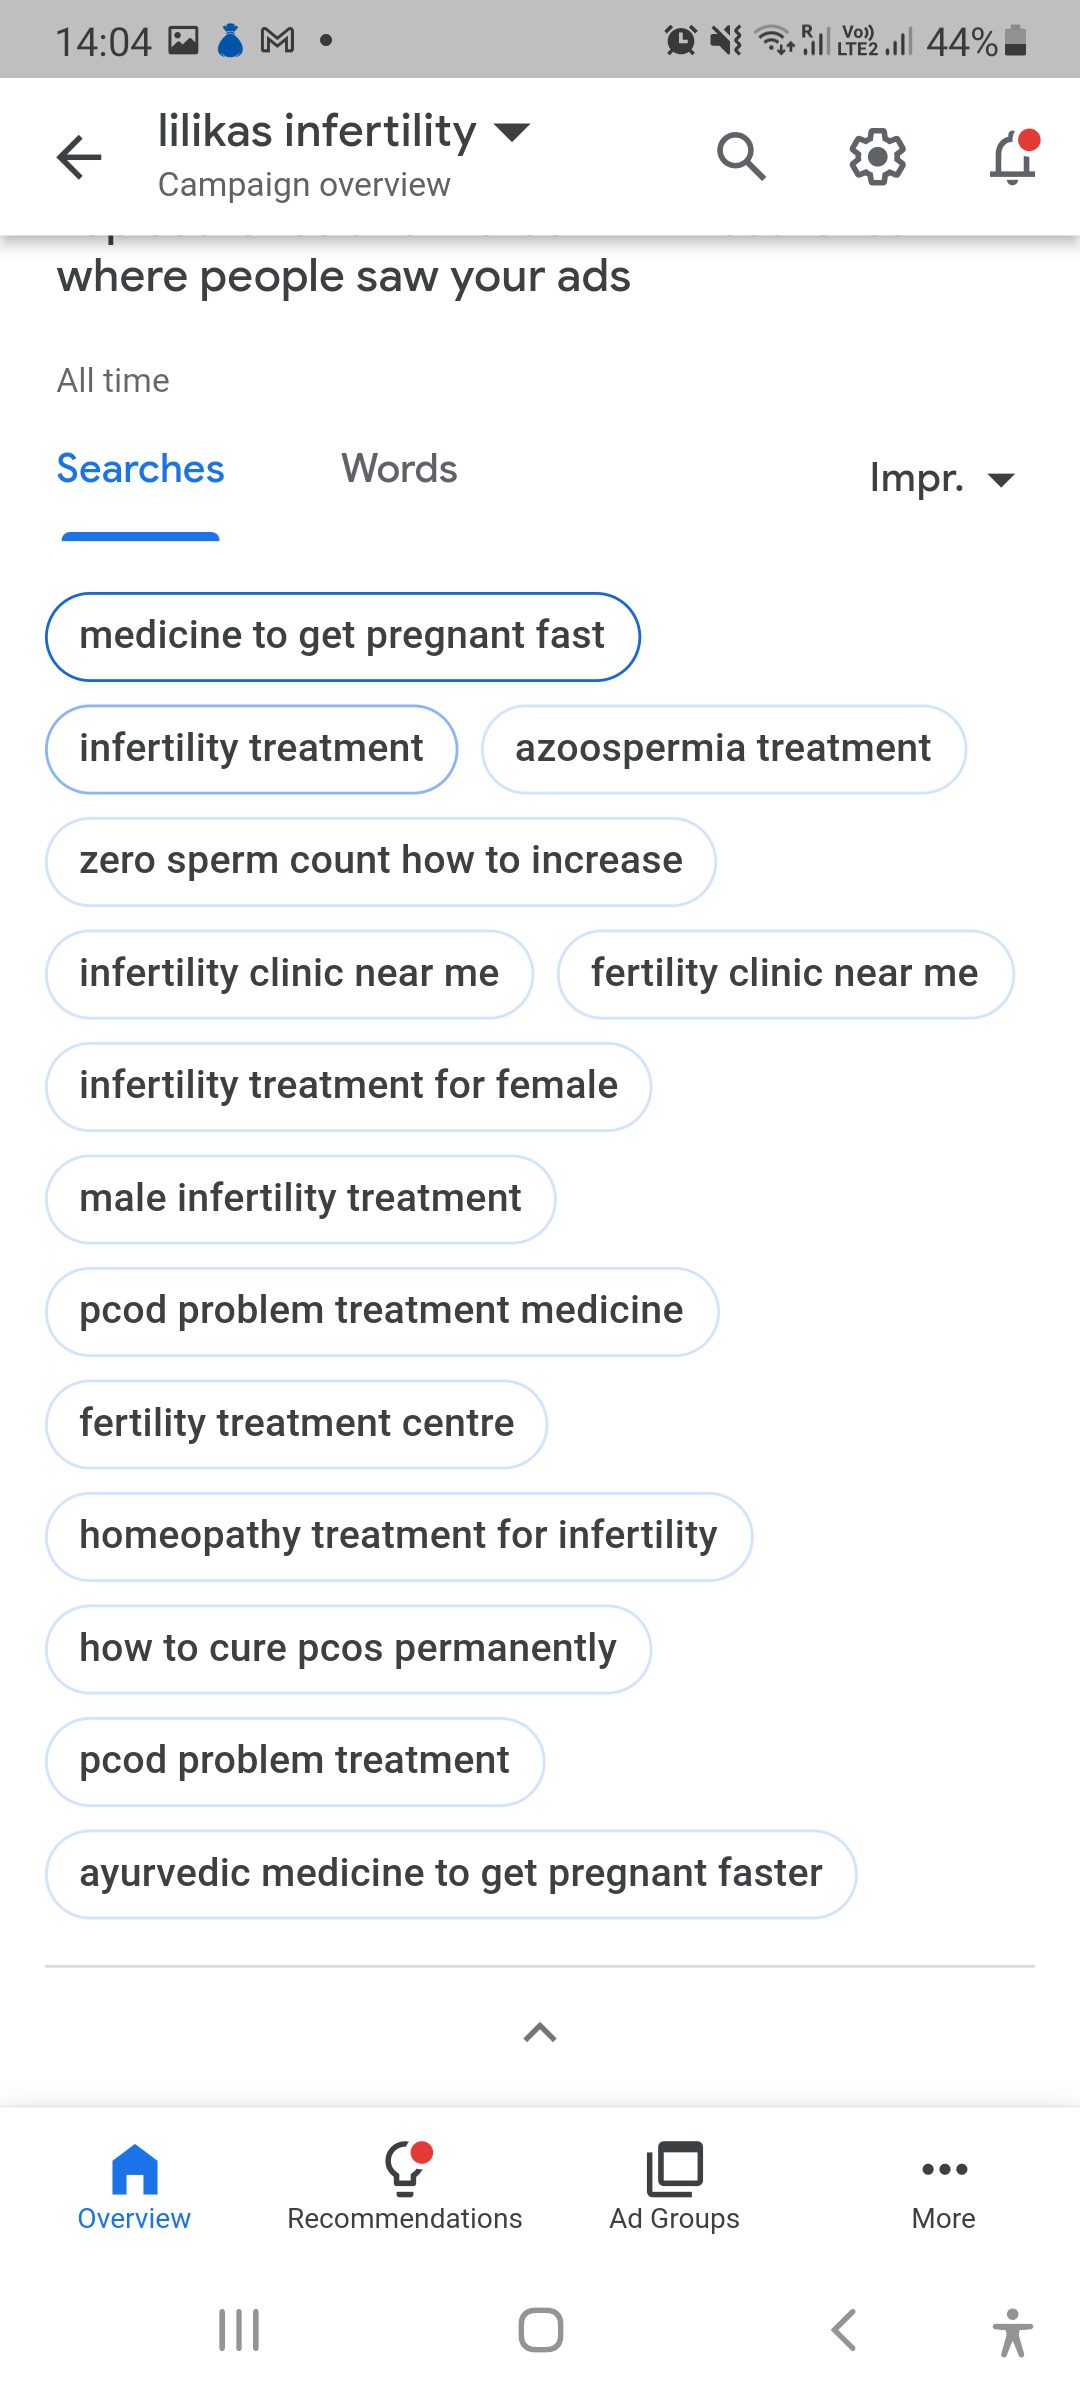Select "medicine to get pregnant fast" chip
The height and width of the screenshot is (2400, 1080).
coord(342,636)
